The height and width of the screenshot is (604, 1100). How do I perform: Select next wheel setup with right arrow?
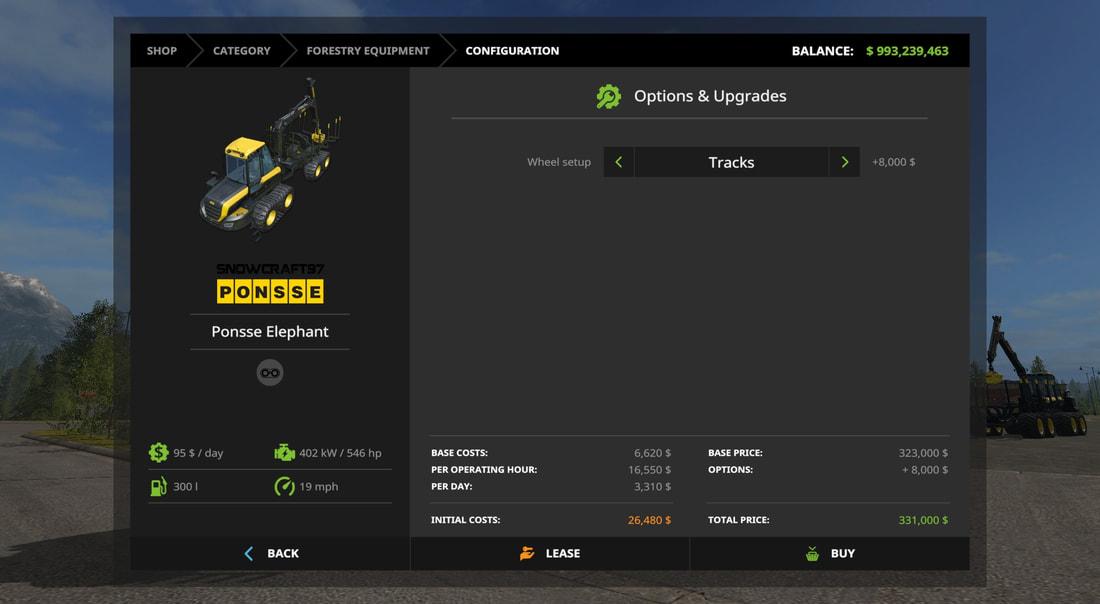click(x=845, y=162)
